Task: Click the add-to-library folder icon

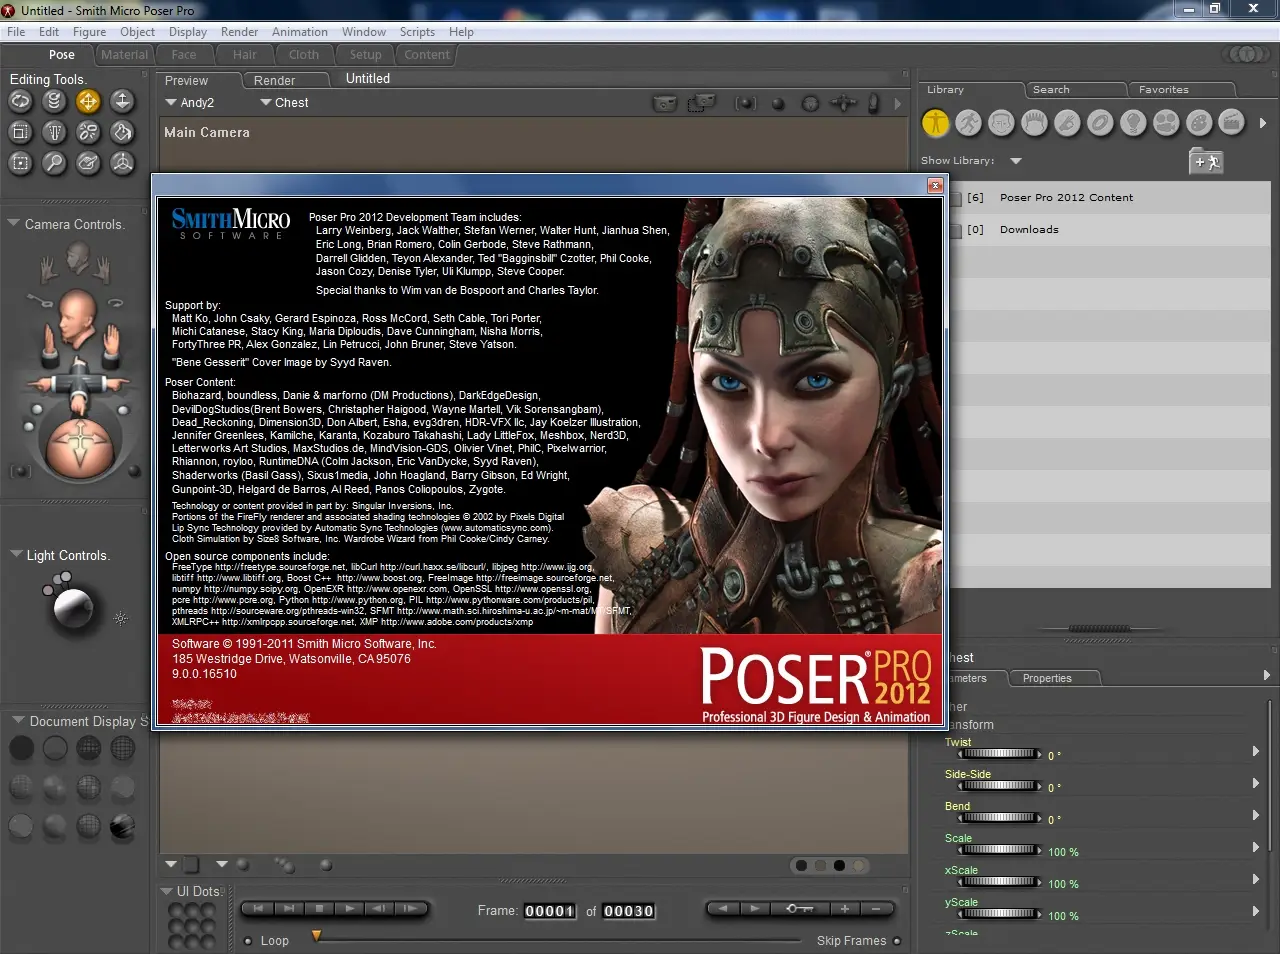Action: tap(1206, 161)
